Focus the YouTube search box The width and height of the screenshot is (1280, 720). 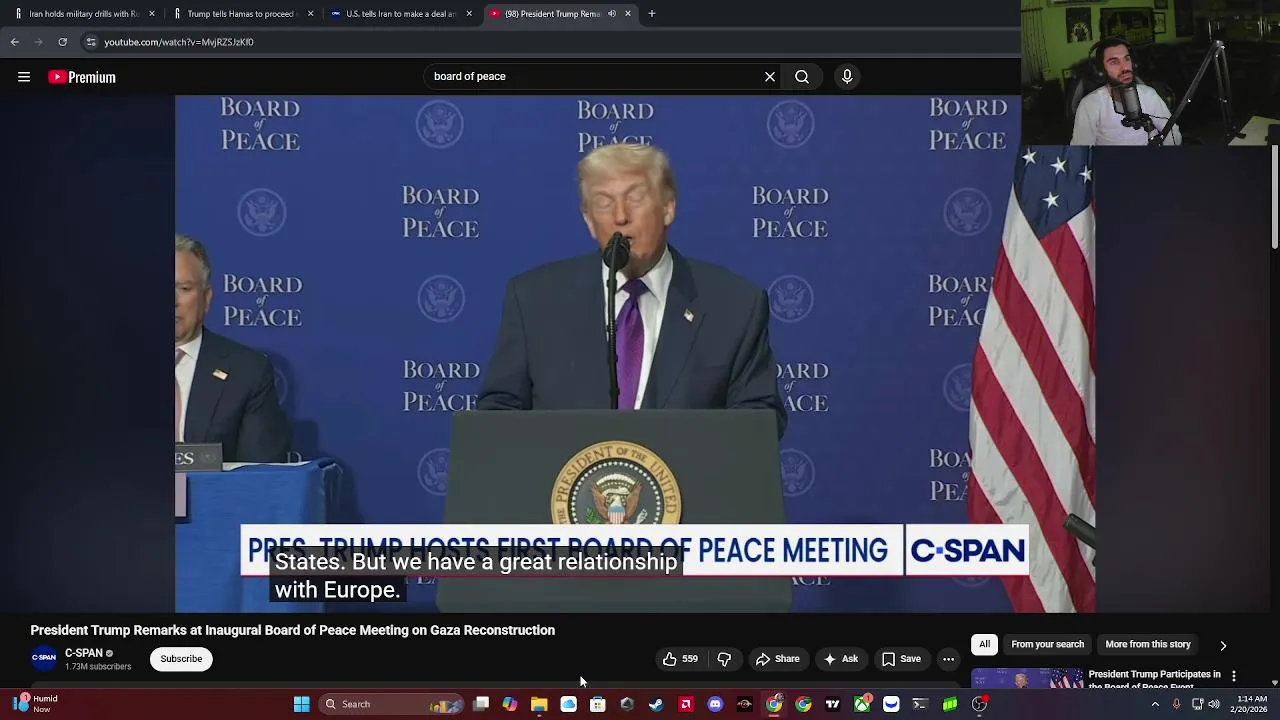[595, 77]
